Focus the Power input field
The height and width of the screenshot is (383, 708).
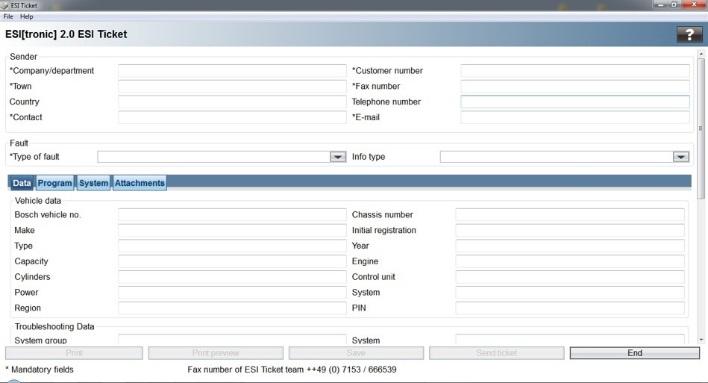tap(232, 292)
